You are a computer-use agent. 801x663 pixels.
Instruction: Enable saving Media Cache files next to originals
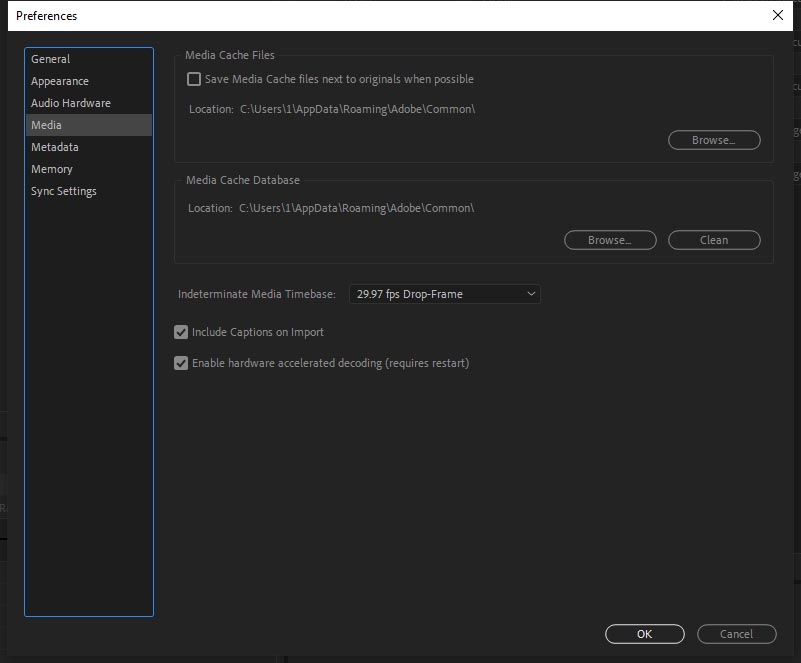[194, 79]
